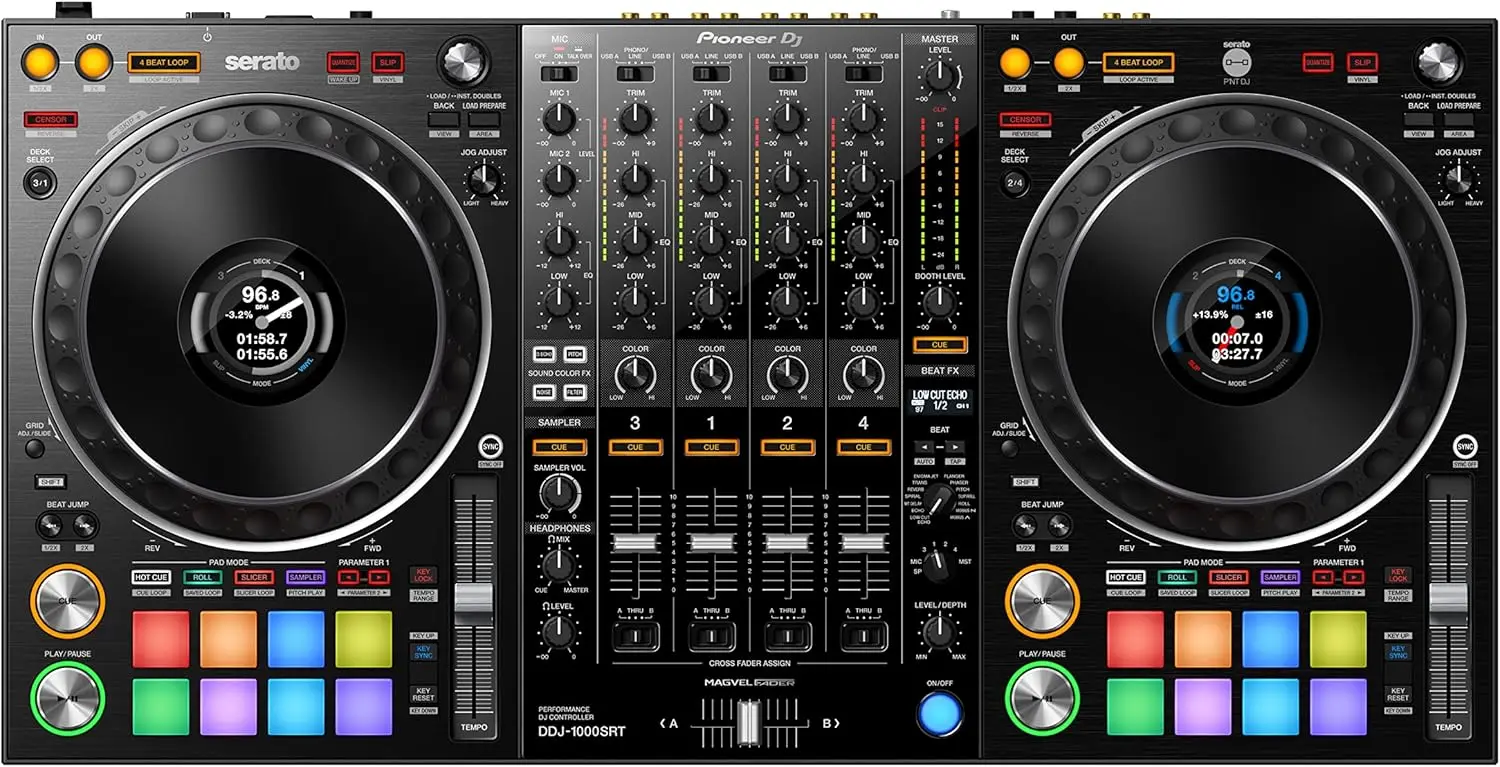1500x767 pixels.
Task: Hit Play/Pause on the left deck
Action: click(x=66, y=699)
